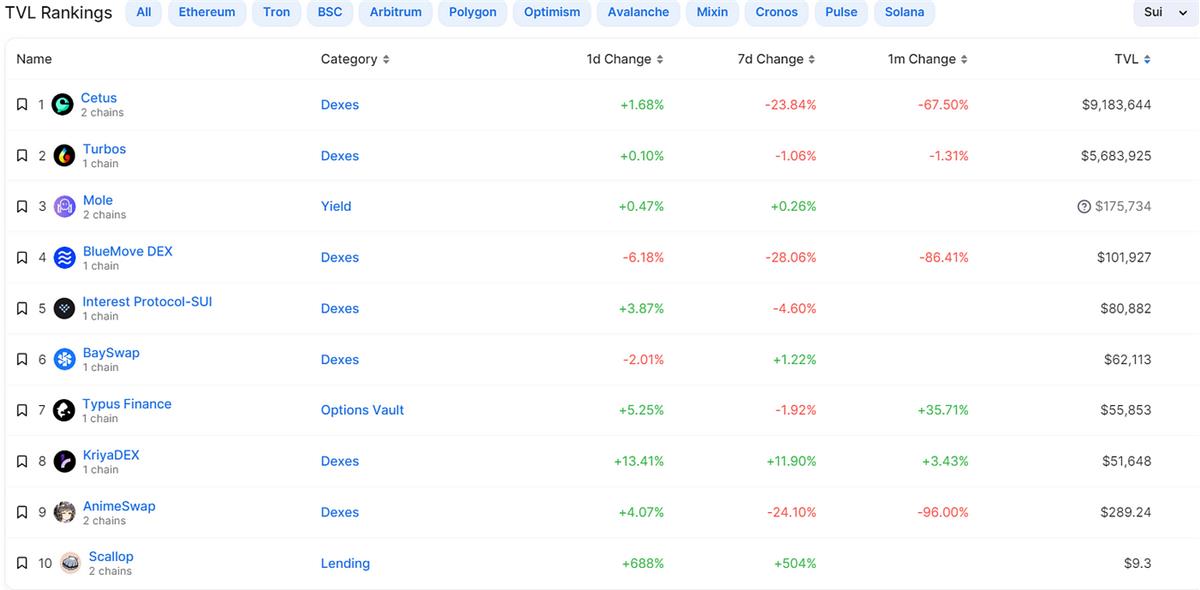Click the Cetus protocol logo icon
The image size is (1200, 590).
point(63,104)
